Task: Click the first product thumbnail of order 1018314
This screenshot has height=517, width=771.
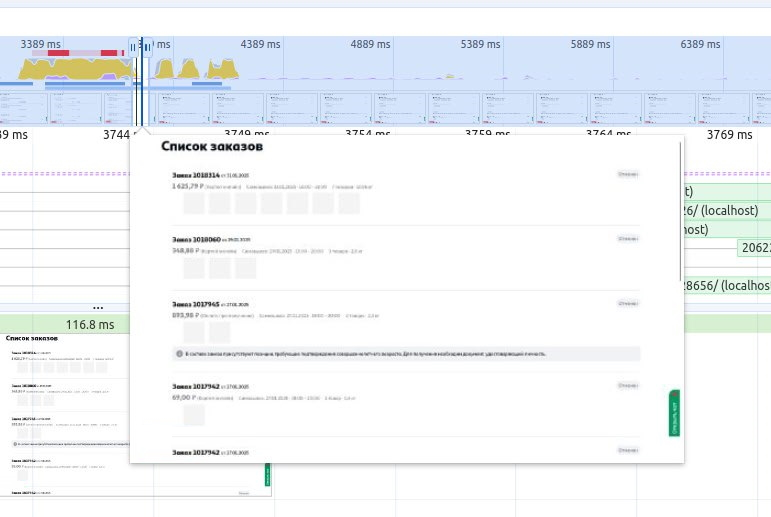Action: pos(194,204)
